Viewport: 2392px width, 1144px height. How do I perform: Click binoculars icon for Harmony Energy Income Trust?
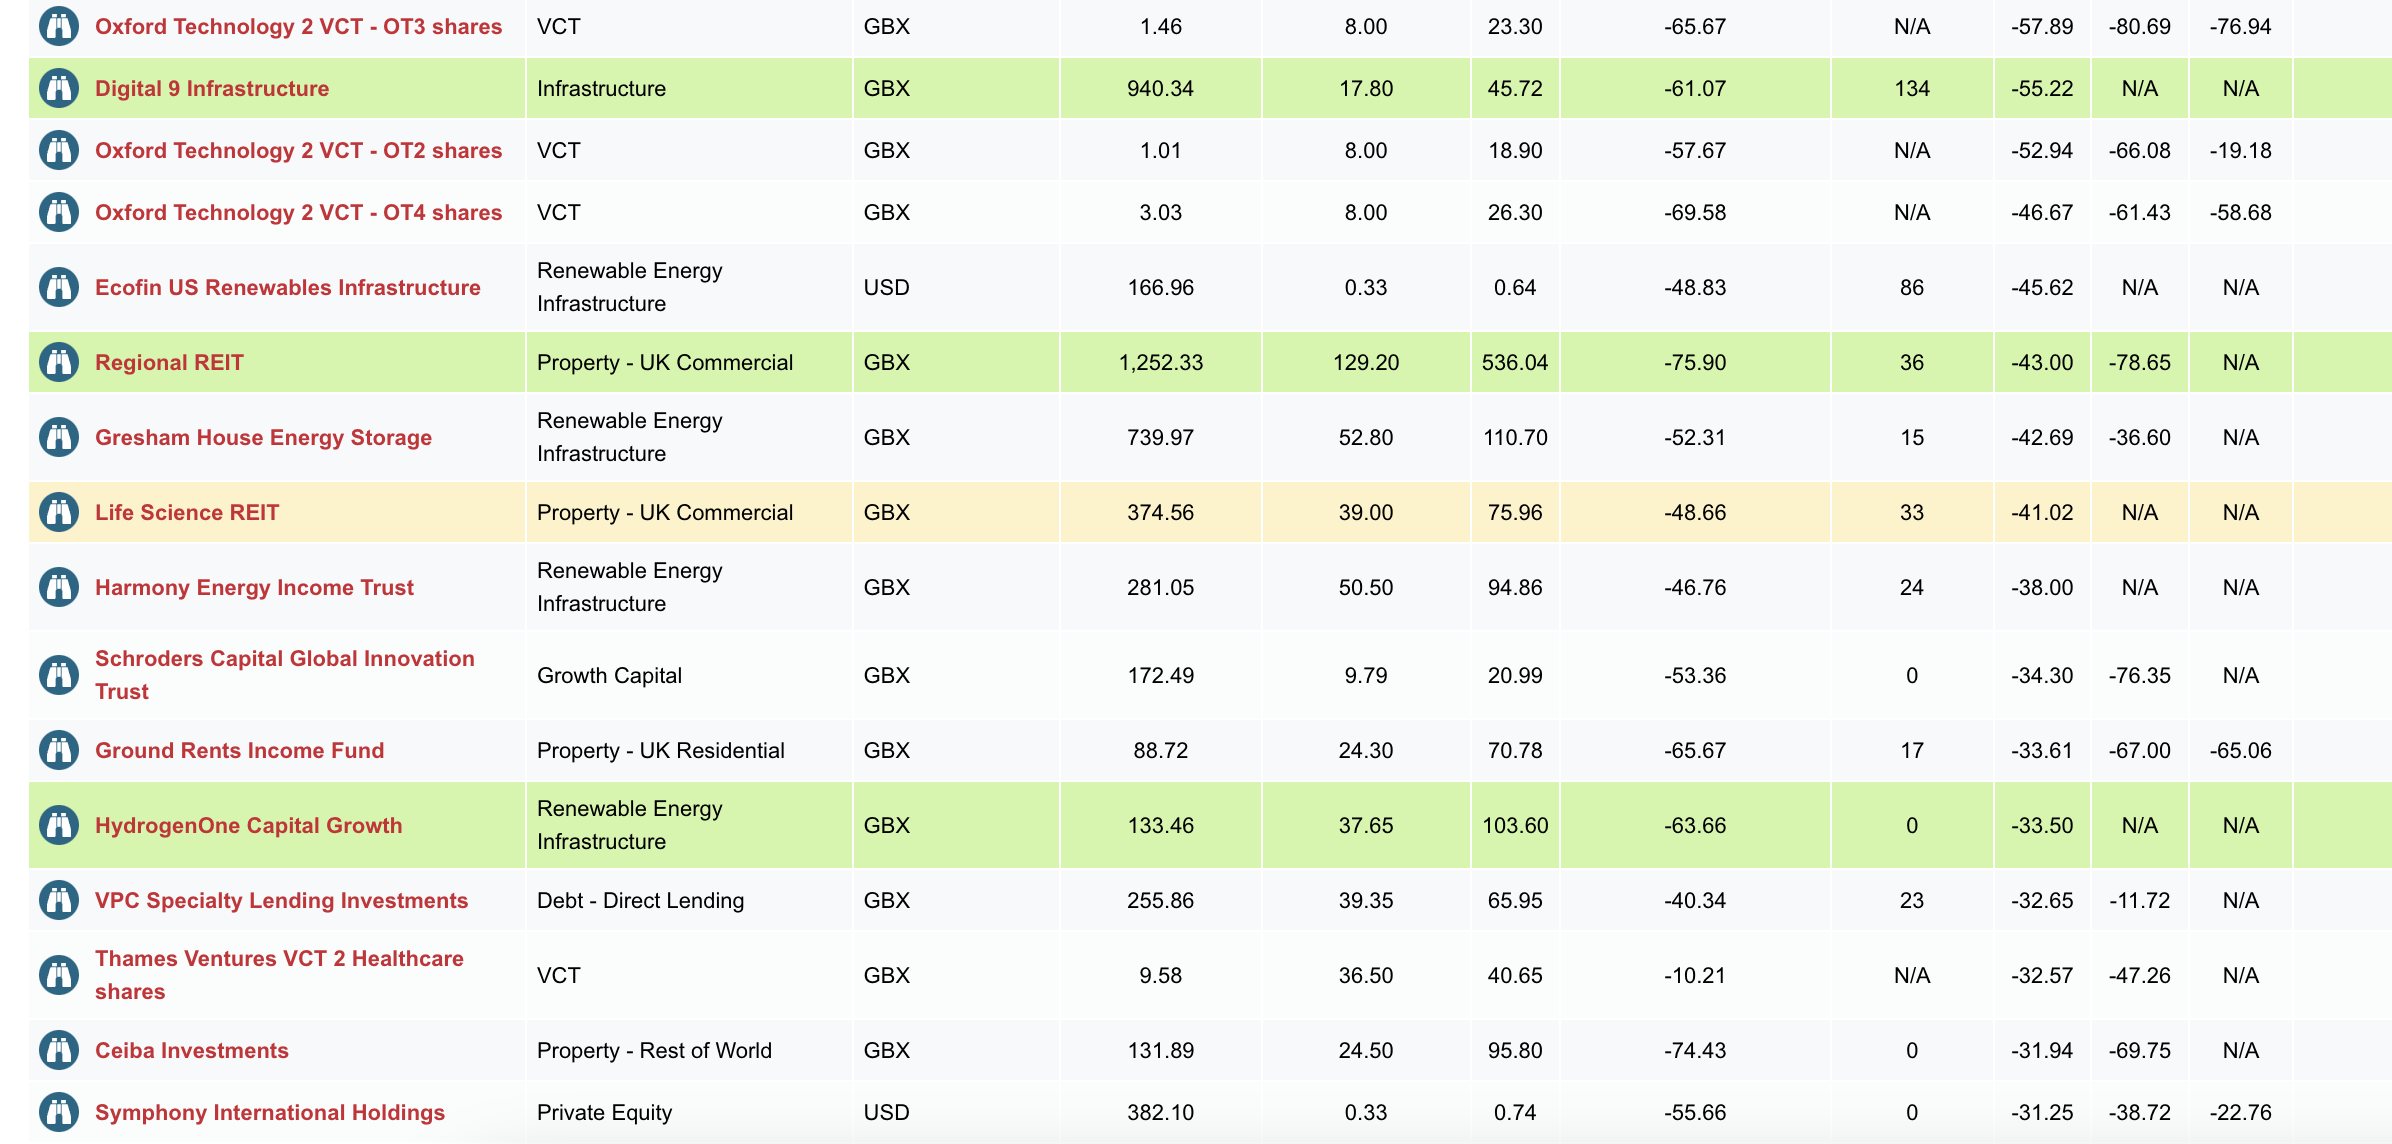coord(59,587)
